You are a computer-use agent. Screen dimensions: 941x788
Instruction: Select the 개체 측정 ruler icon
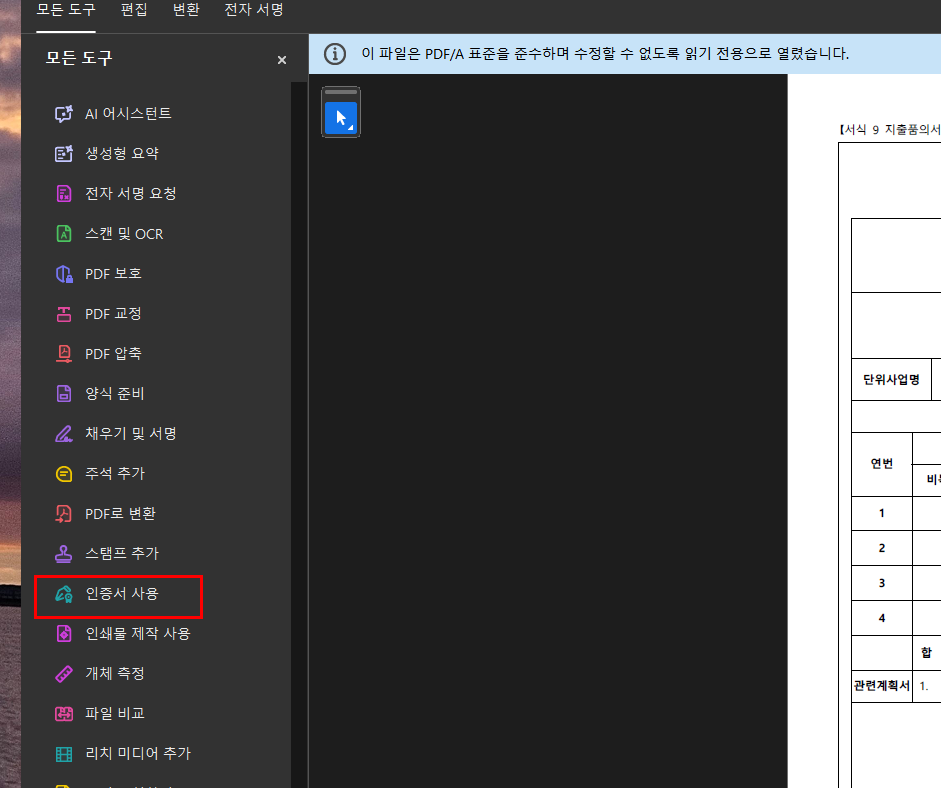pos(64,673)
